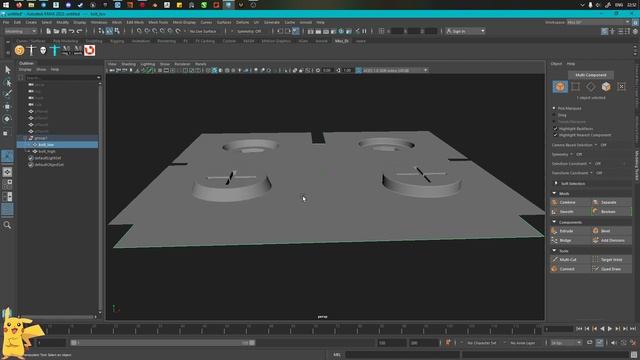Click the cyan cross shelf icon
This screenshot has height=360, width=640.
(x=55, y=50)
